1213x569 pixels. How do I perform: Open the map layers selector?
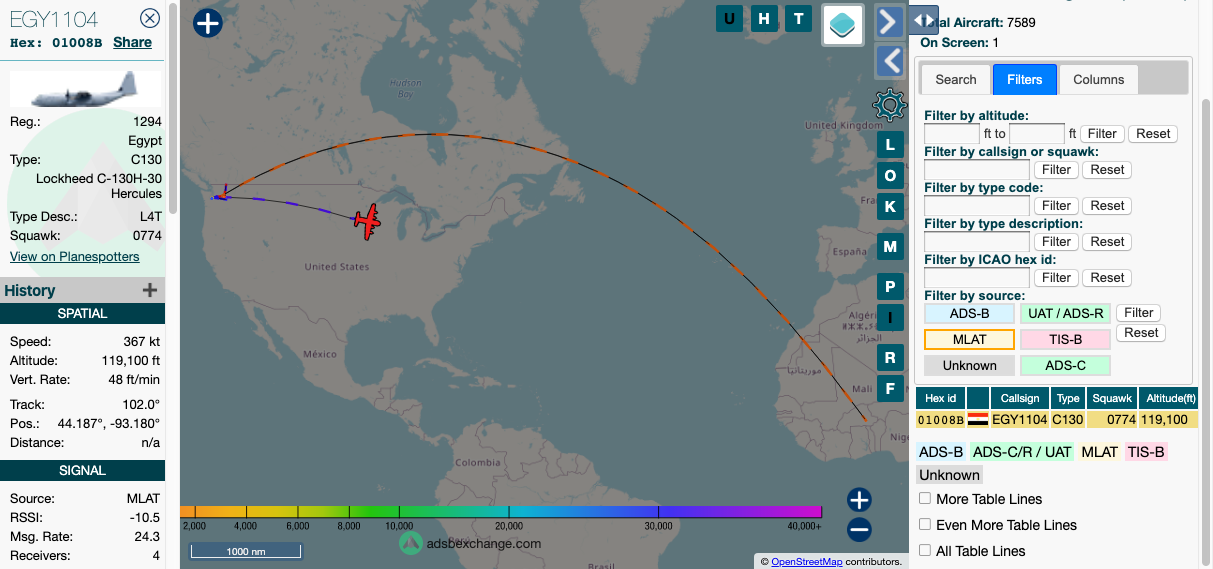[843, 25]
